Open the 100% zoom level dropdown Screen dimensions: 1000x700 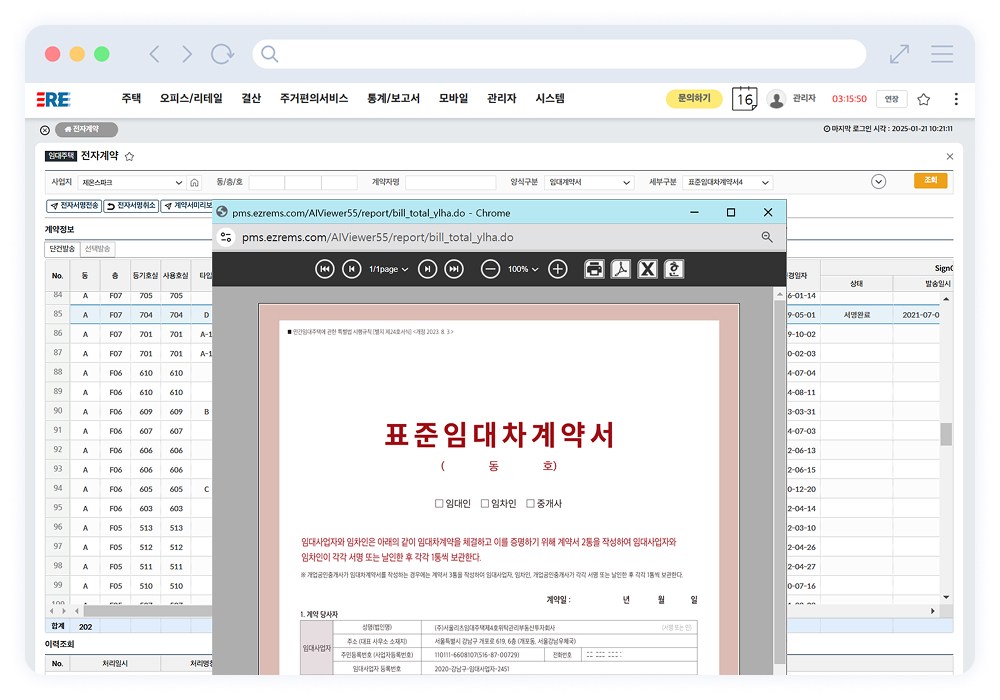click(x=522, y=269)
